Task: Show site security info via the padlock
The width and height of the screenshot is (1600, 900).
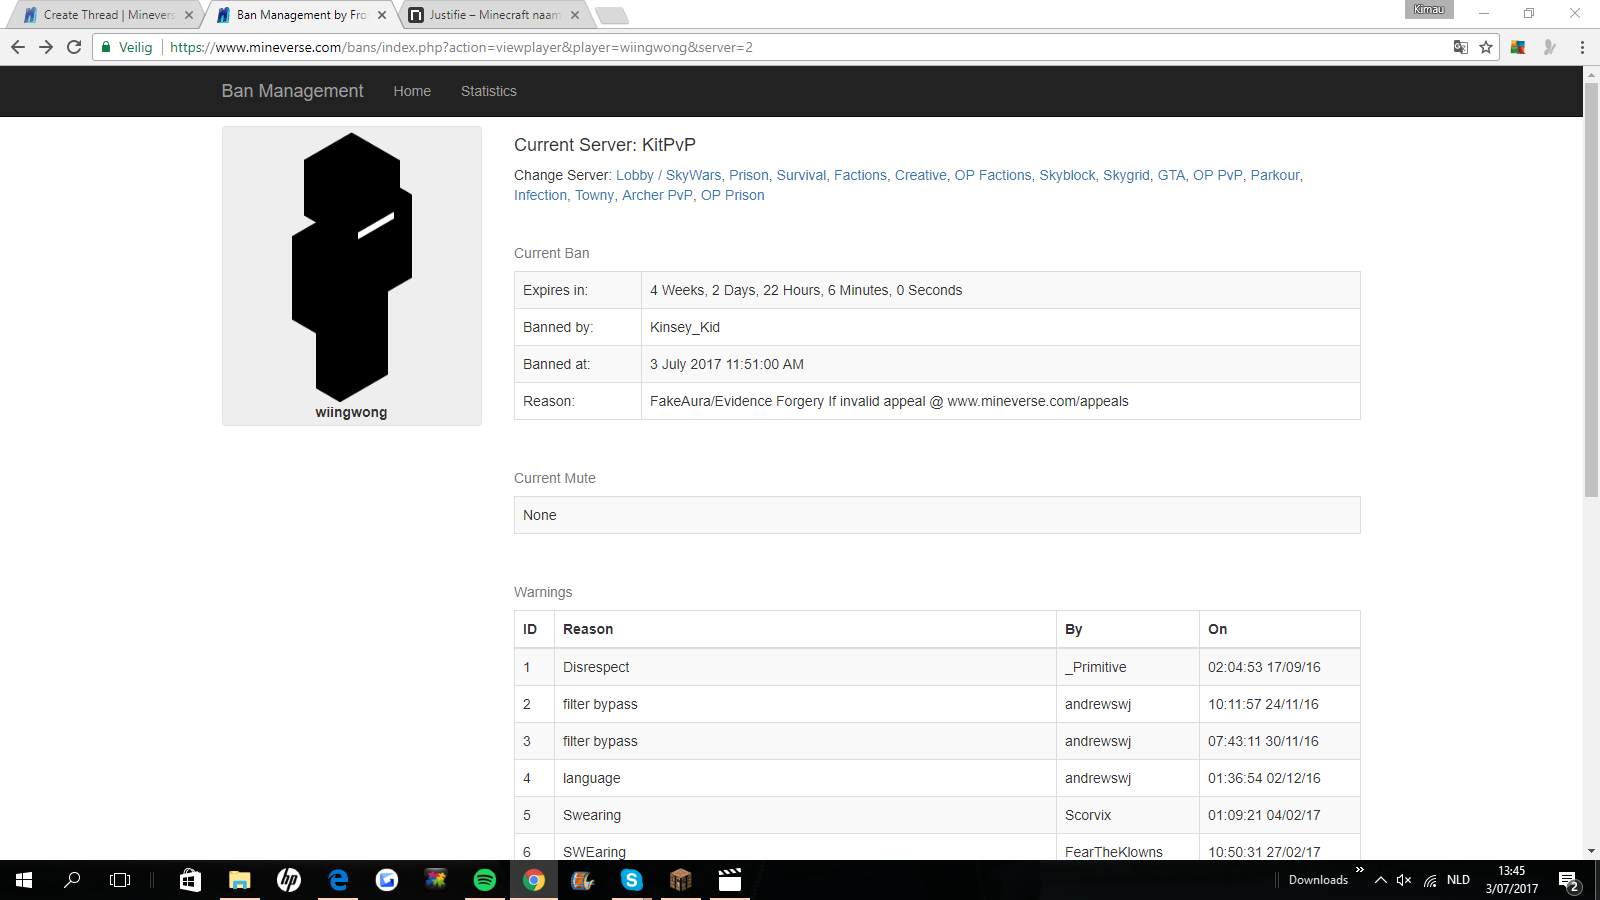Action: point(106,47)
